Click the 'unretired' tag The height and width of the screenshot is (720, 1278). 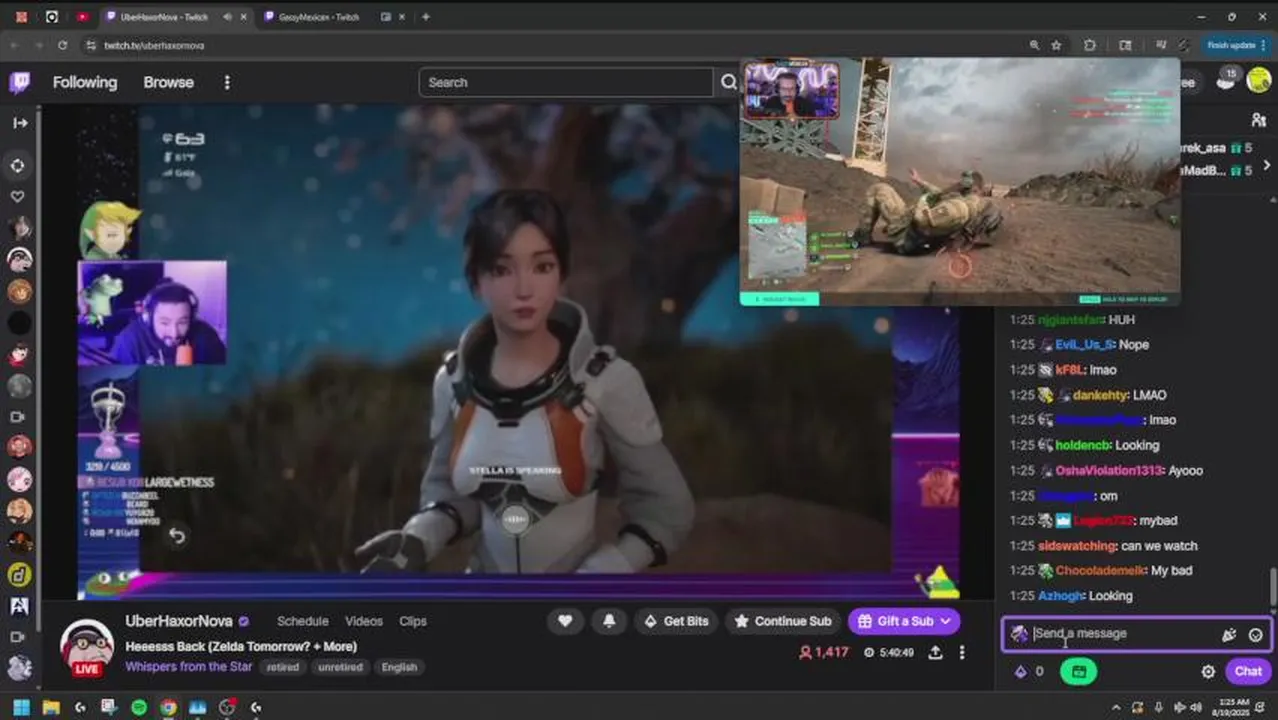pyautogui.click(x=341, y=667)
